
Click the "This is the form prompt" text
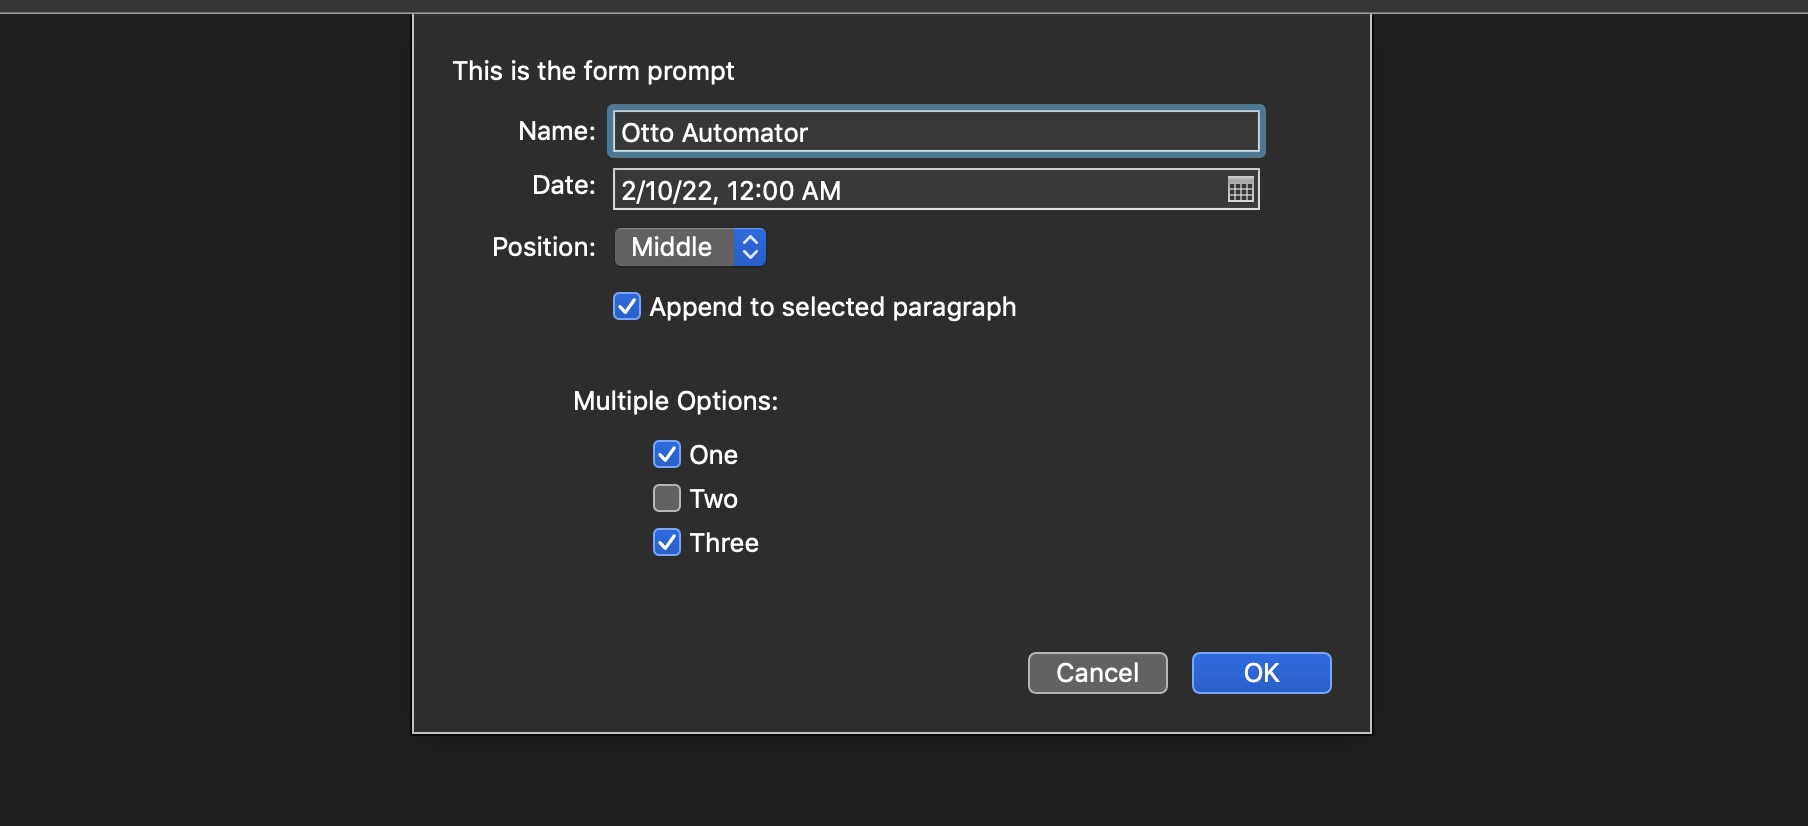[593, 71]
